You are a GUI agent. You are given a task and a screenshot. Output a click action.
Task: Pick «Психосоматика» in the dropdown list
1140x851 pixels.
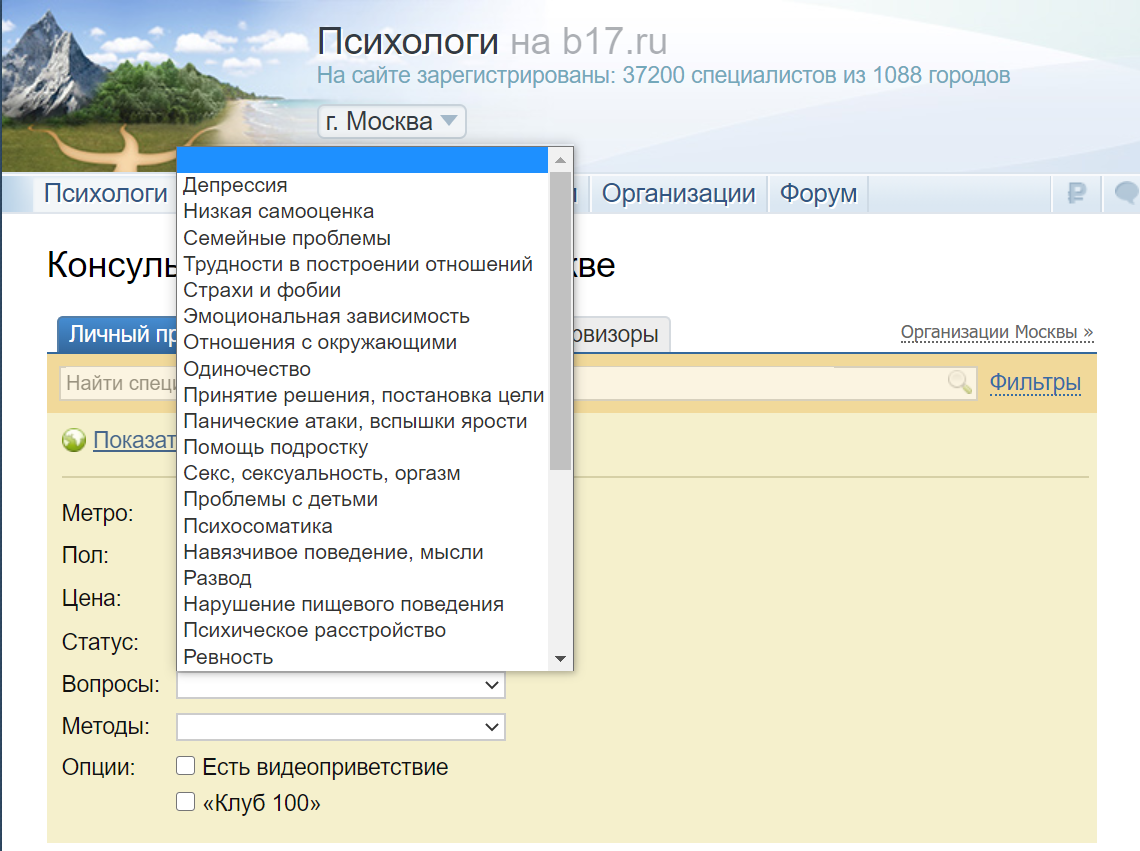[x=258, y=526]
